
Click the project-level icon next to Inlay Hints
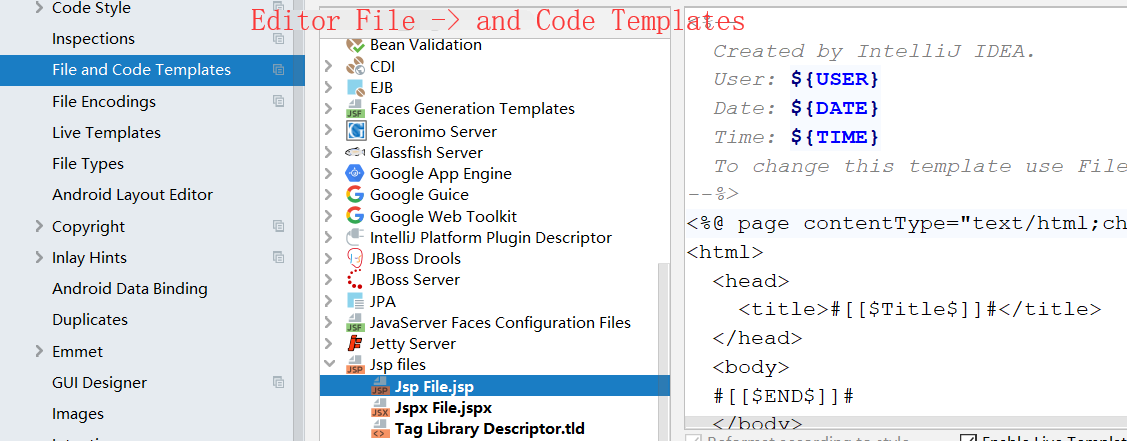pyautogui.click(x=278, y=257)
